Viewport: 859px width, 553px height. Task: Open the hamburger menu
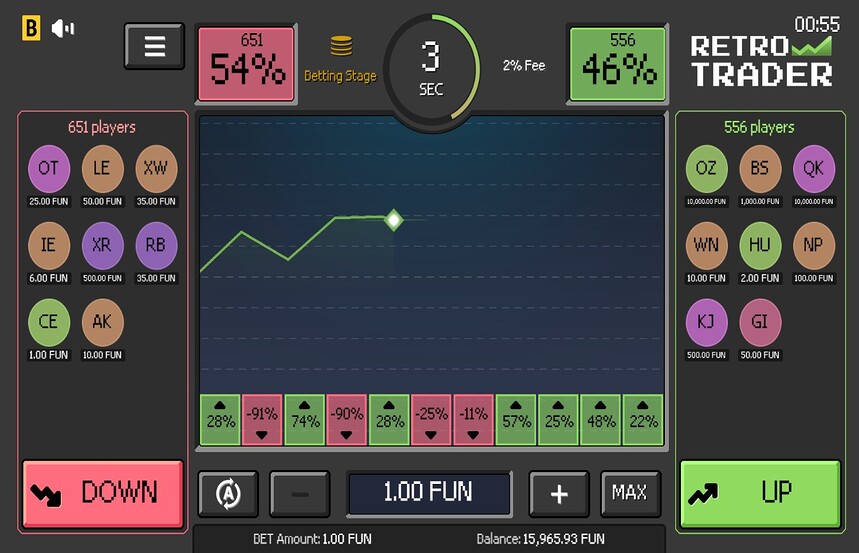click(154, 46)
